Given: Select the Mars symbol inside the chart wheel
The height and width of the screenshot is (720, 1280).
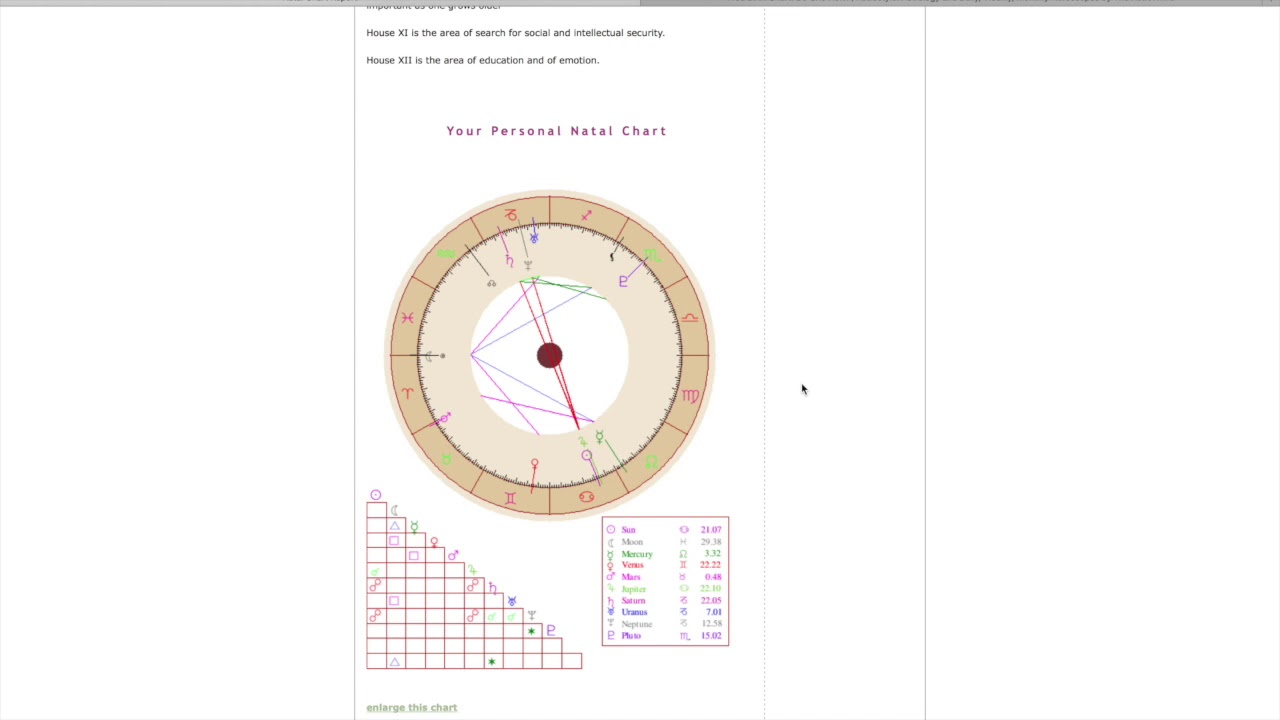Looking at the screenshot, I should pyautogui.click(x=445, y=417).
